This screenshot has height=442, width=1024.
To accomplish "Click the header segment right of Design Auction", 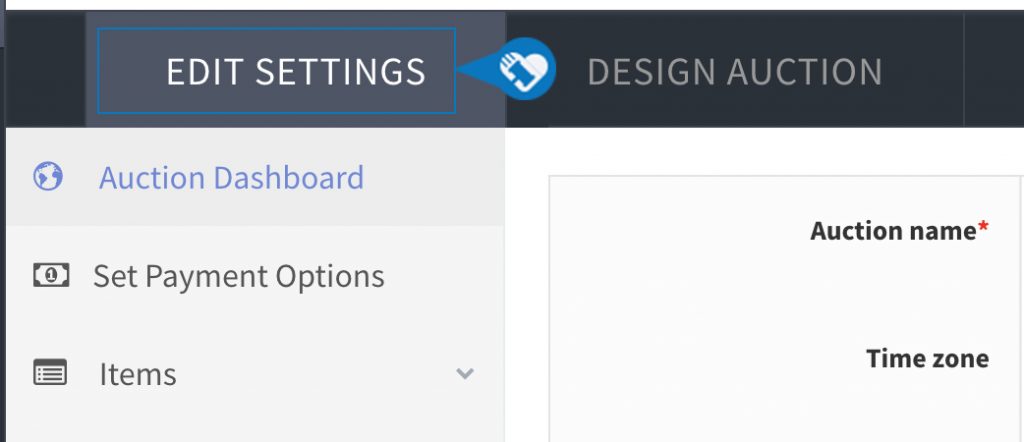I will tap(994, 69).
